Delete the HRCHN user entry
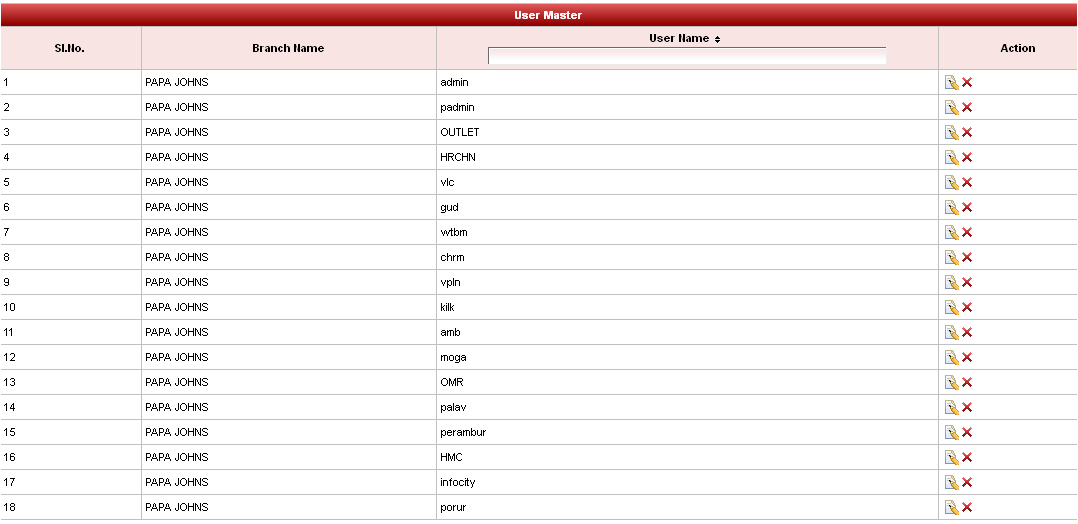This screenshot has height=524, width=1078. (967, 157)
